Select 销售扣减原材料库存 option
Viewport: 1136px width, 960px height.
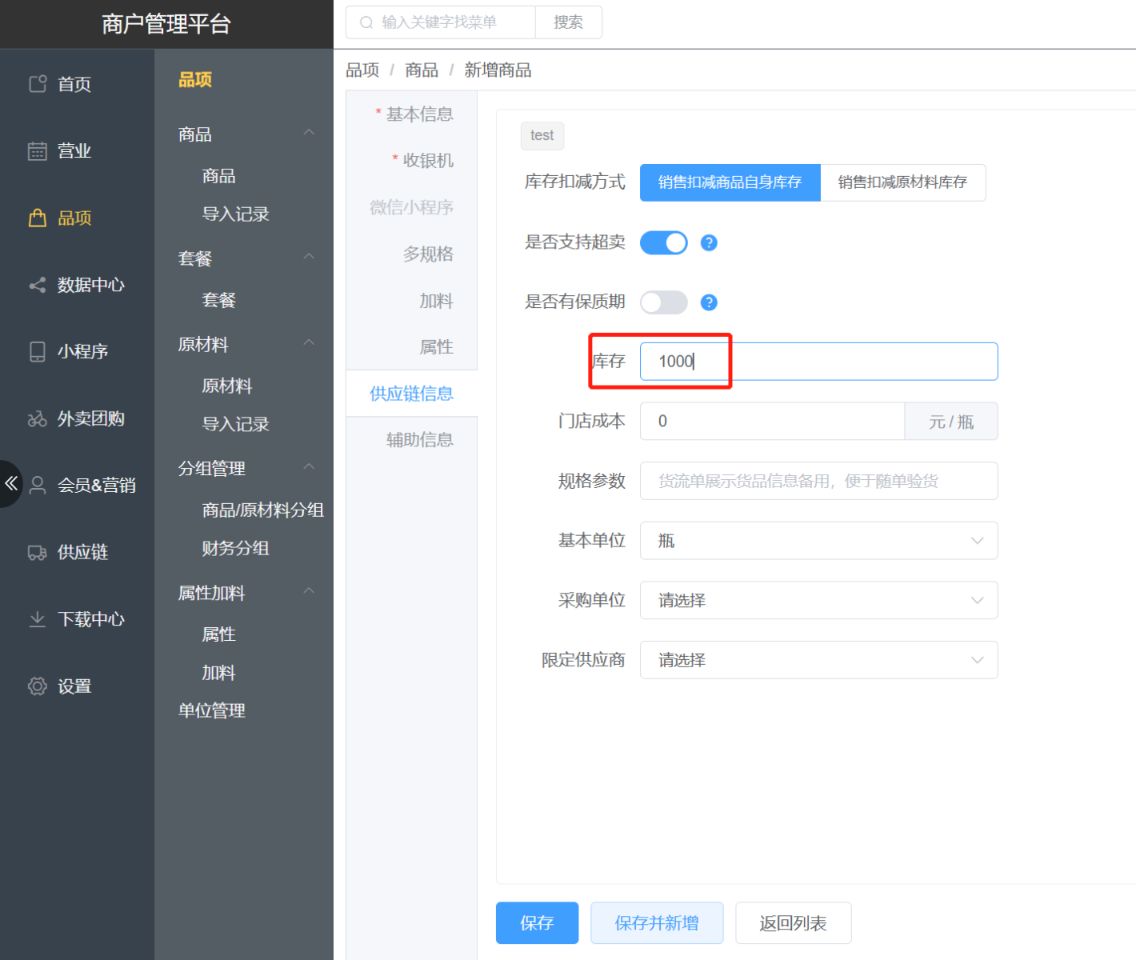click(903, 183)
